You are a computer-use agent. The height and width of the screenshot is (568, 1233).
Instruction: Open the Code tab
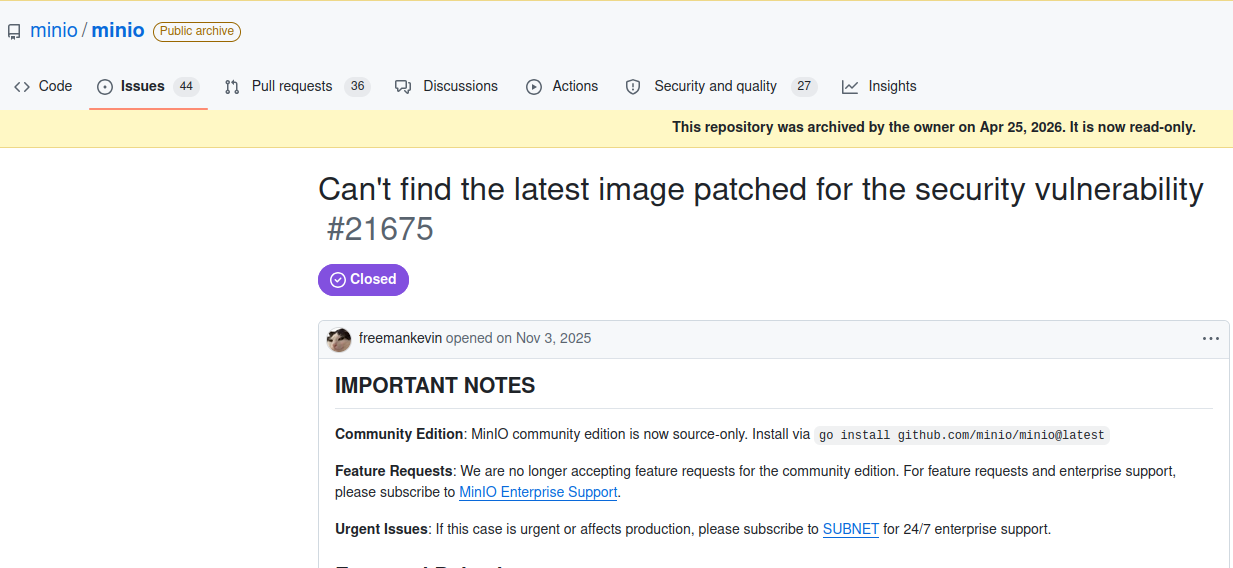click(43, 86)
